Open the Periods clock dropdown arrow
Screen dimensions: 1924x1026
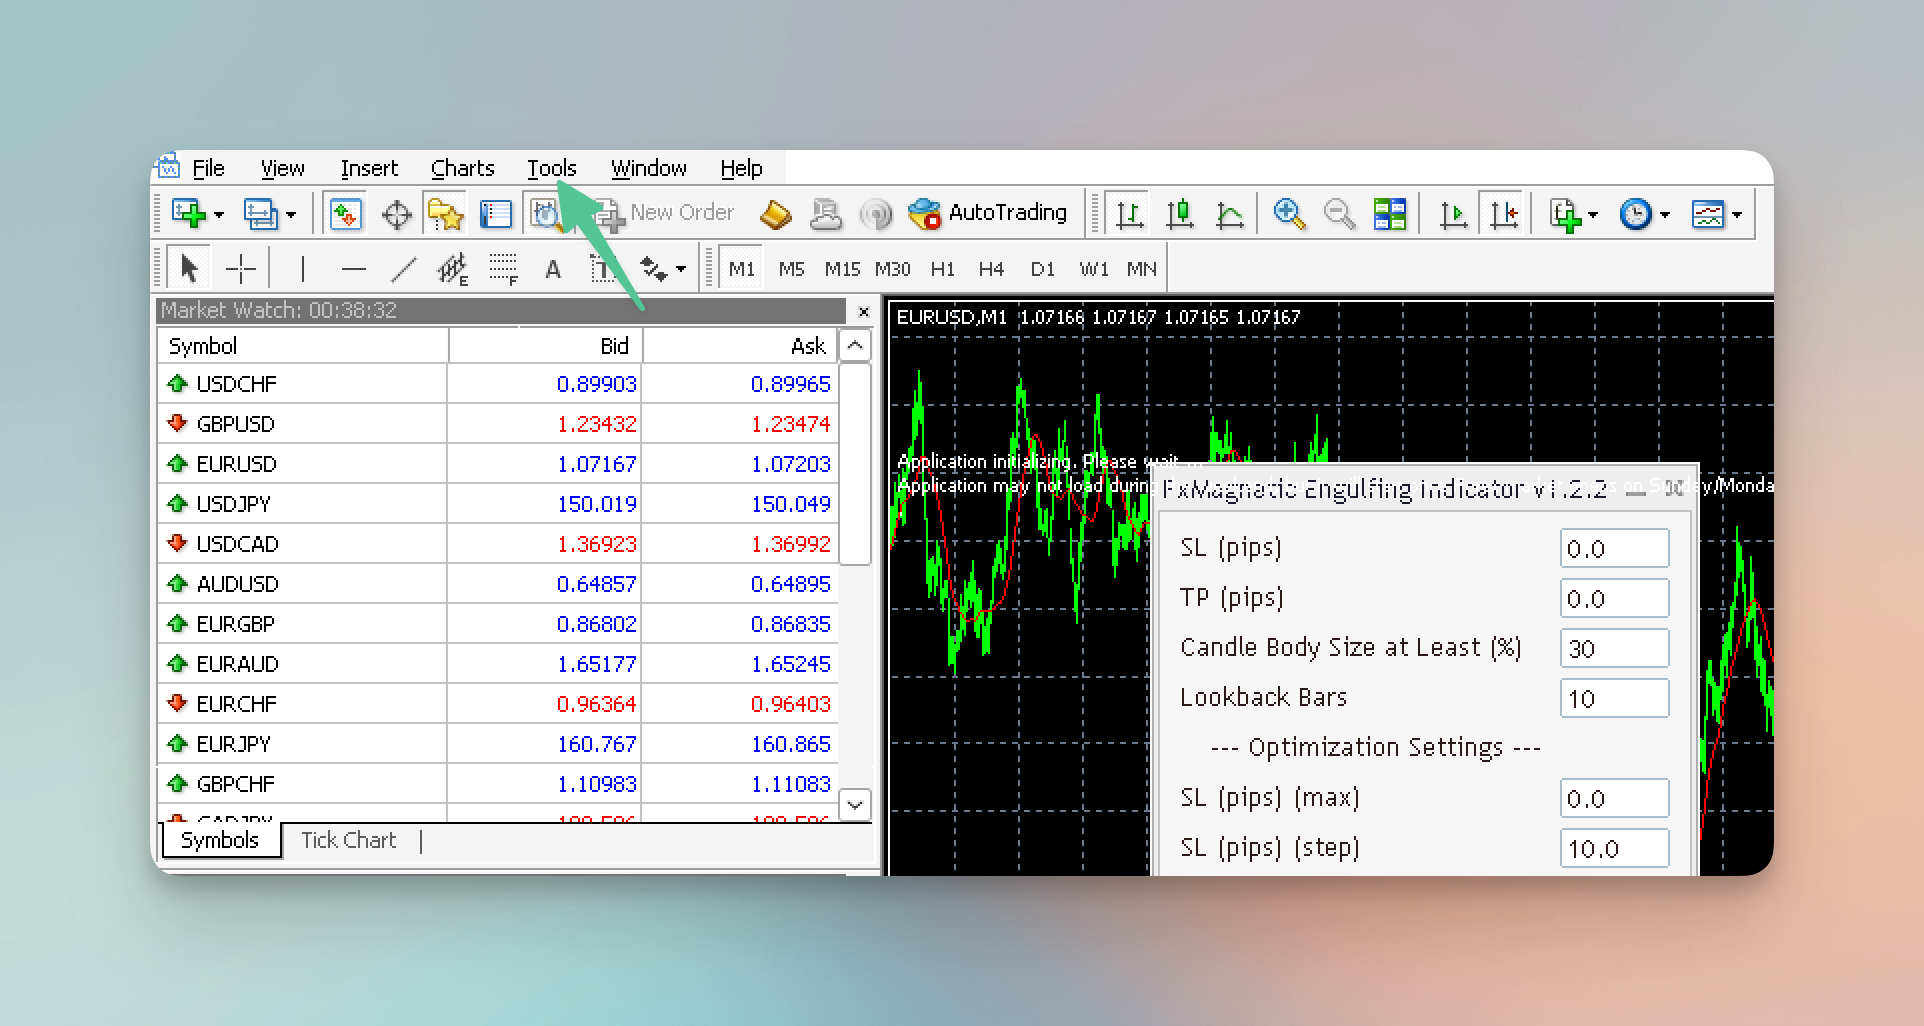pyautogui.click(x=1665, y=215)
